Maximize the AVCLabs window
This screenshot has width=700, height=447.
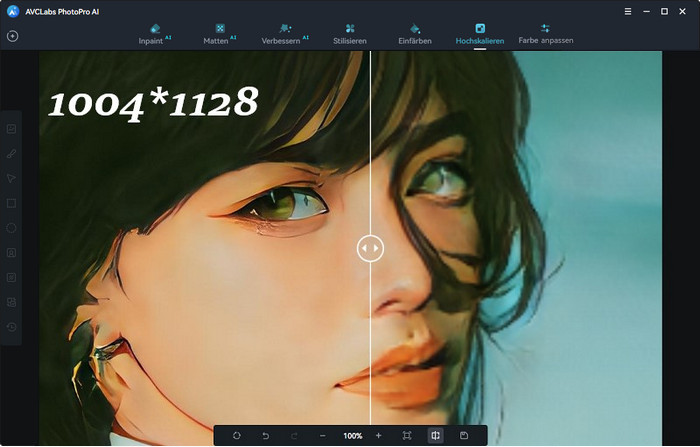(664, 12)
